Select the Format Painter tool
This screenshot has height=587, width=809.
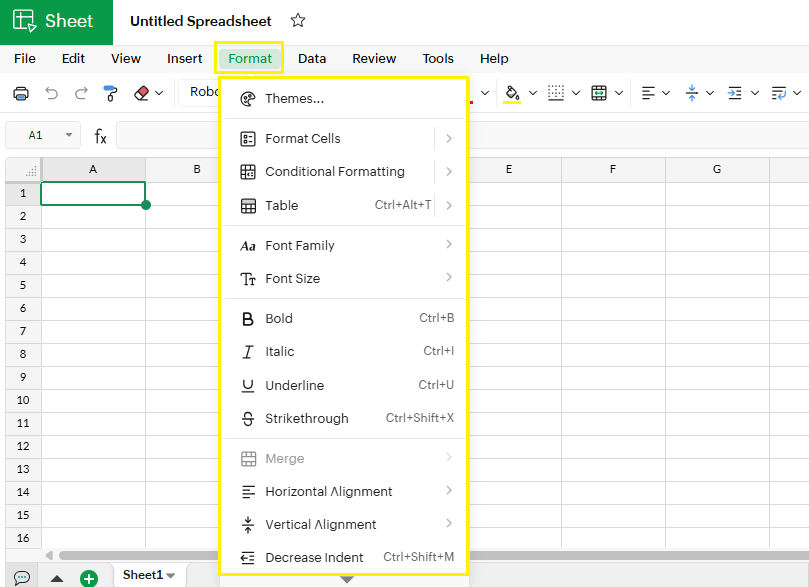tap(110, 92)
